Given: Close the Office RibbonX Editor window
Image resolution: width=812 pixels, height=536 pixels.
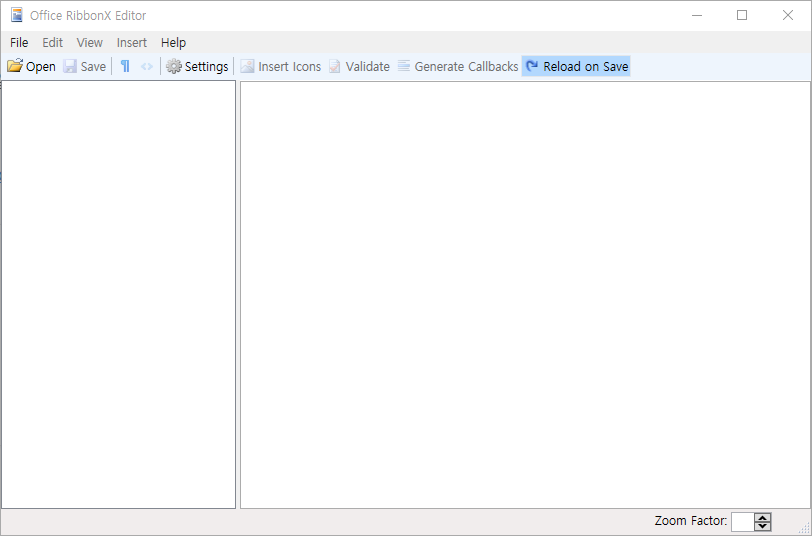Looking at the screenshot, I should (788, 16).
